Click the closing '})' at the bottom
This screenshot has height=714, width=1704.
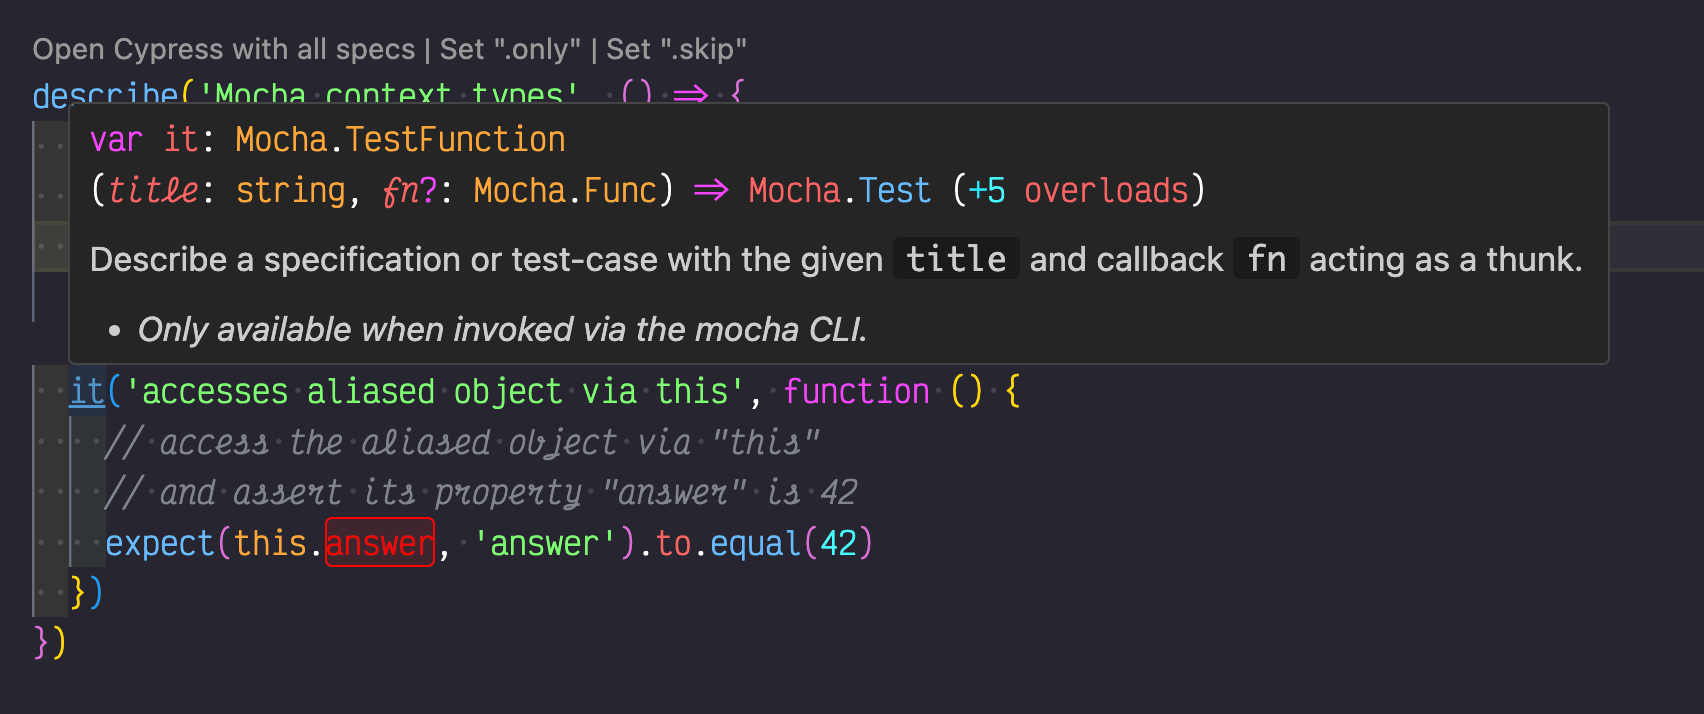coord(50,643)
